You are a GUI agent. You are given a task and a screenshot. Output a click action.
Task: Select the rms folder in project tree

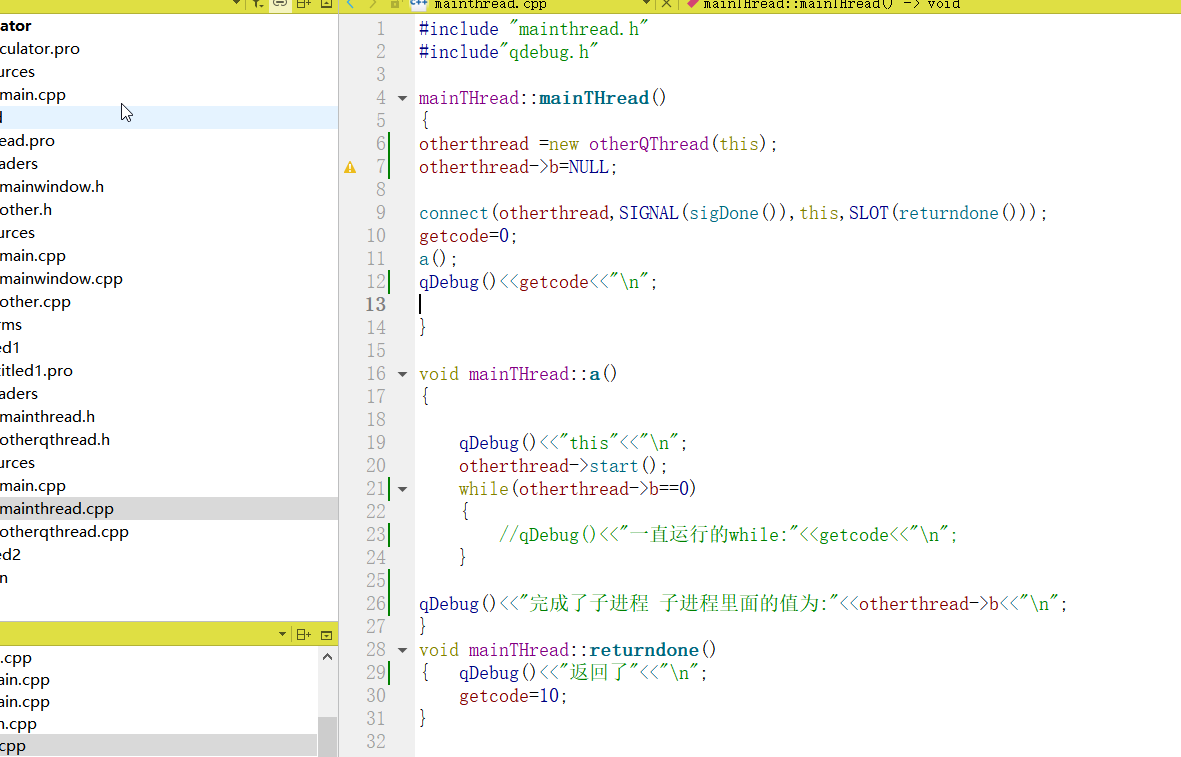pyautogui.click(x=11, y=325)
